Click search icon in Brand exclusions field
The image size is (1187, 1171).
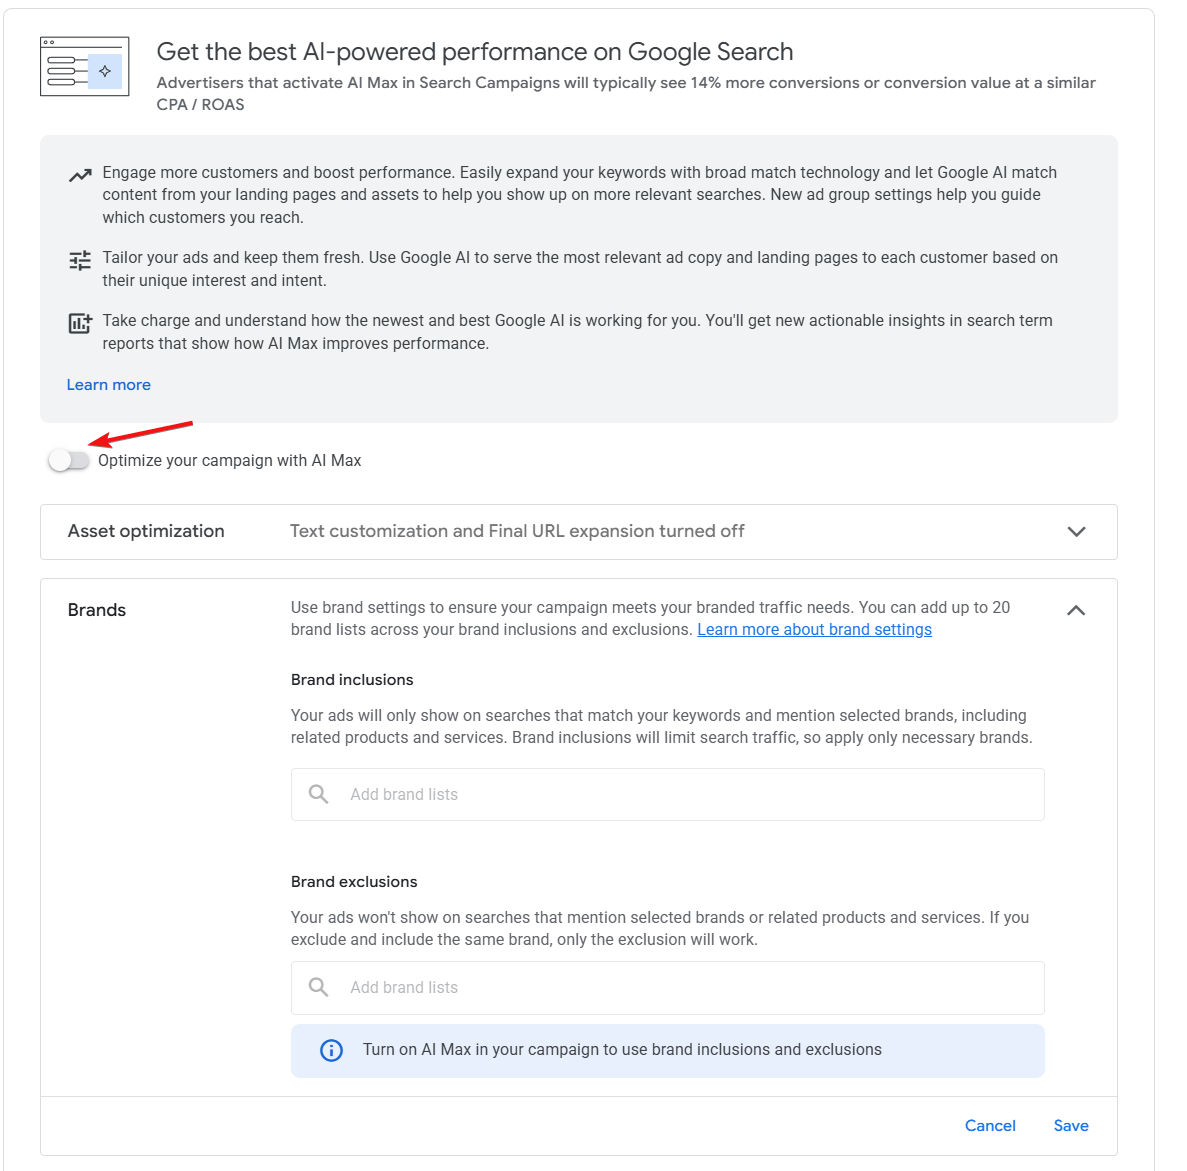click(319, 987)
